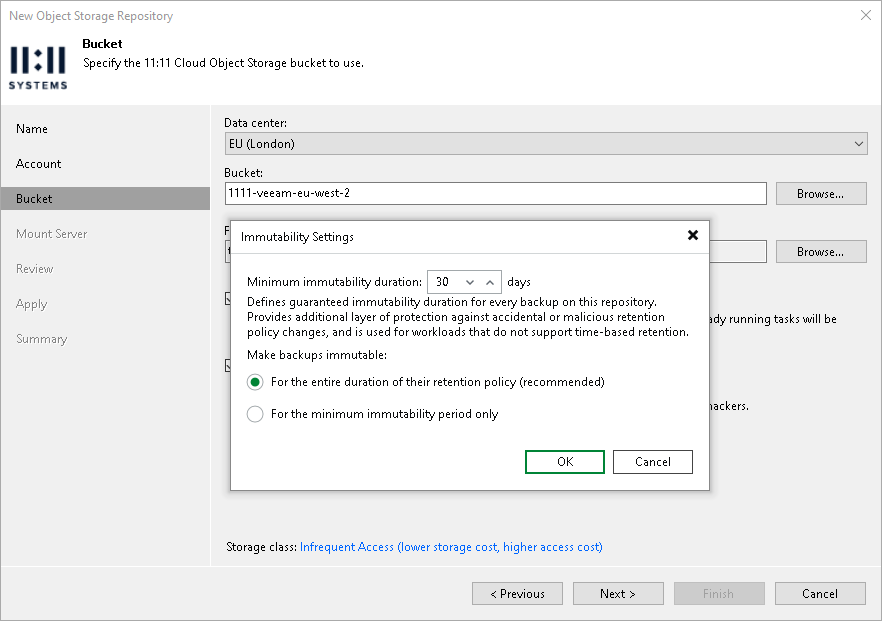
Task: Browse for a folder
Action: (x=821, y=251)
